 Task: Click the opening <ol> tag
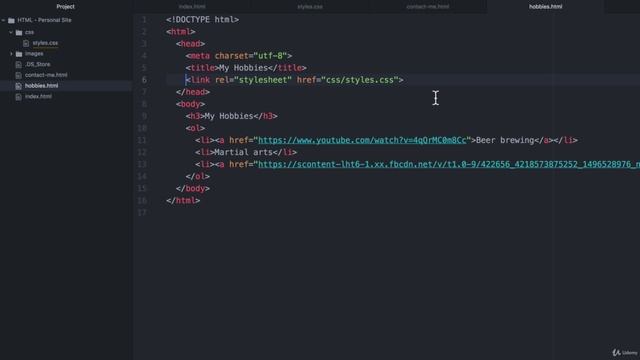[195, 128]
